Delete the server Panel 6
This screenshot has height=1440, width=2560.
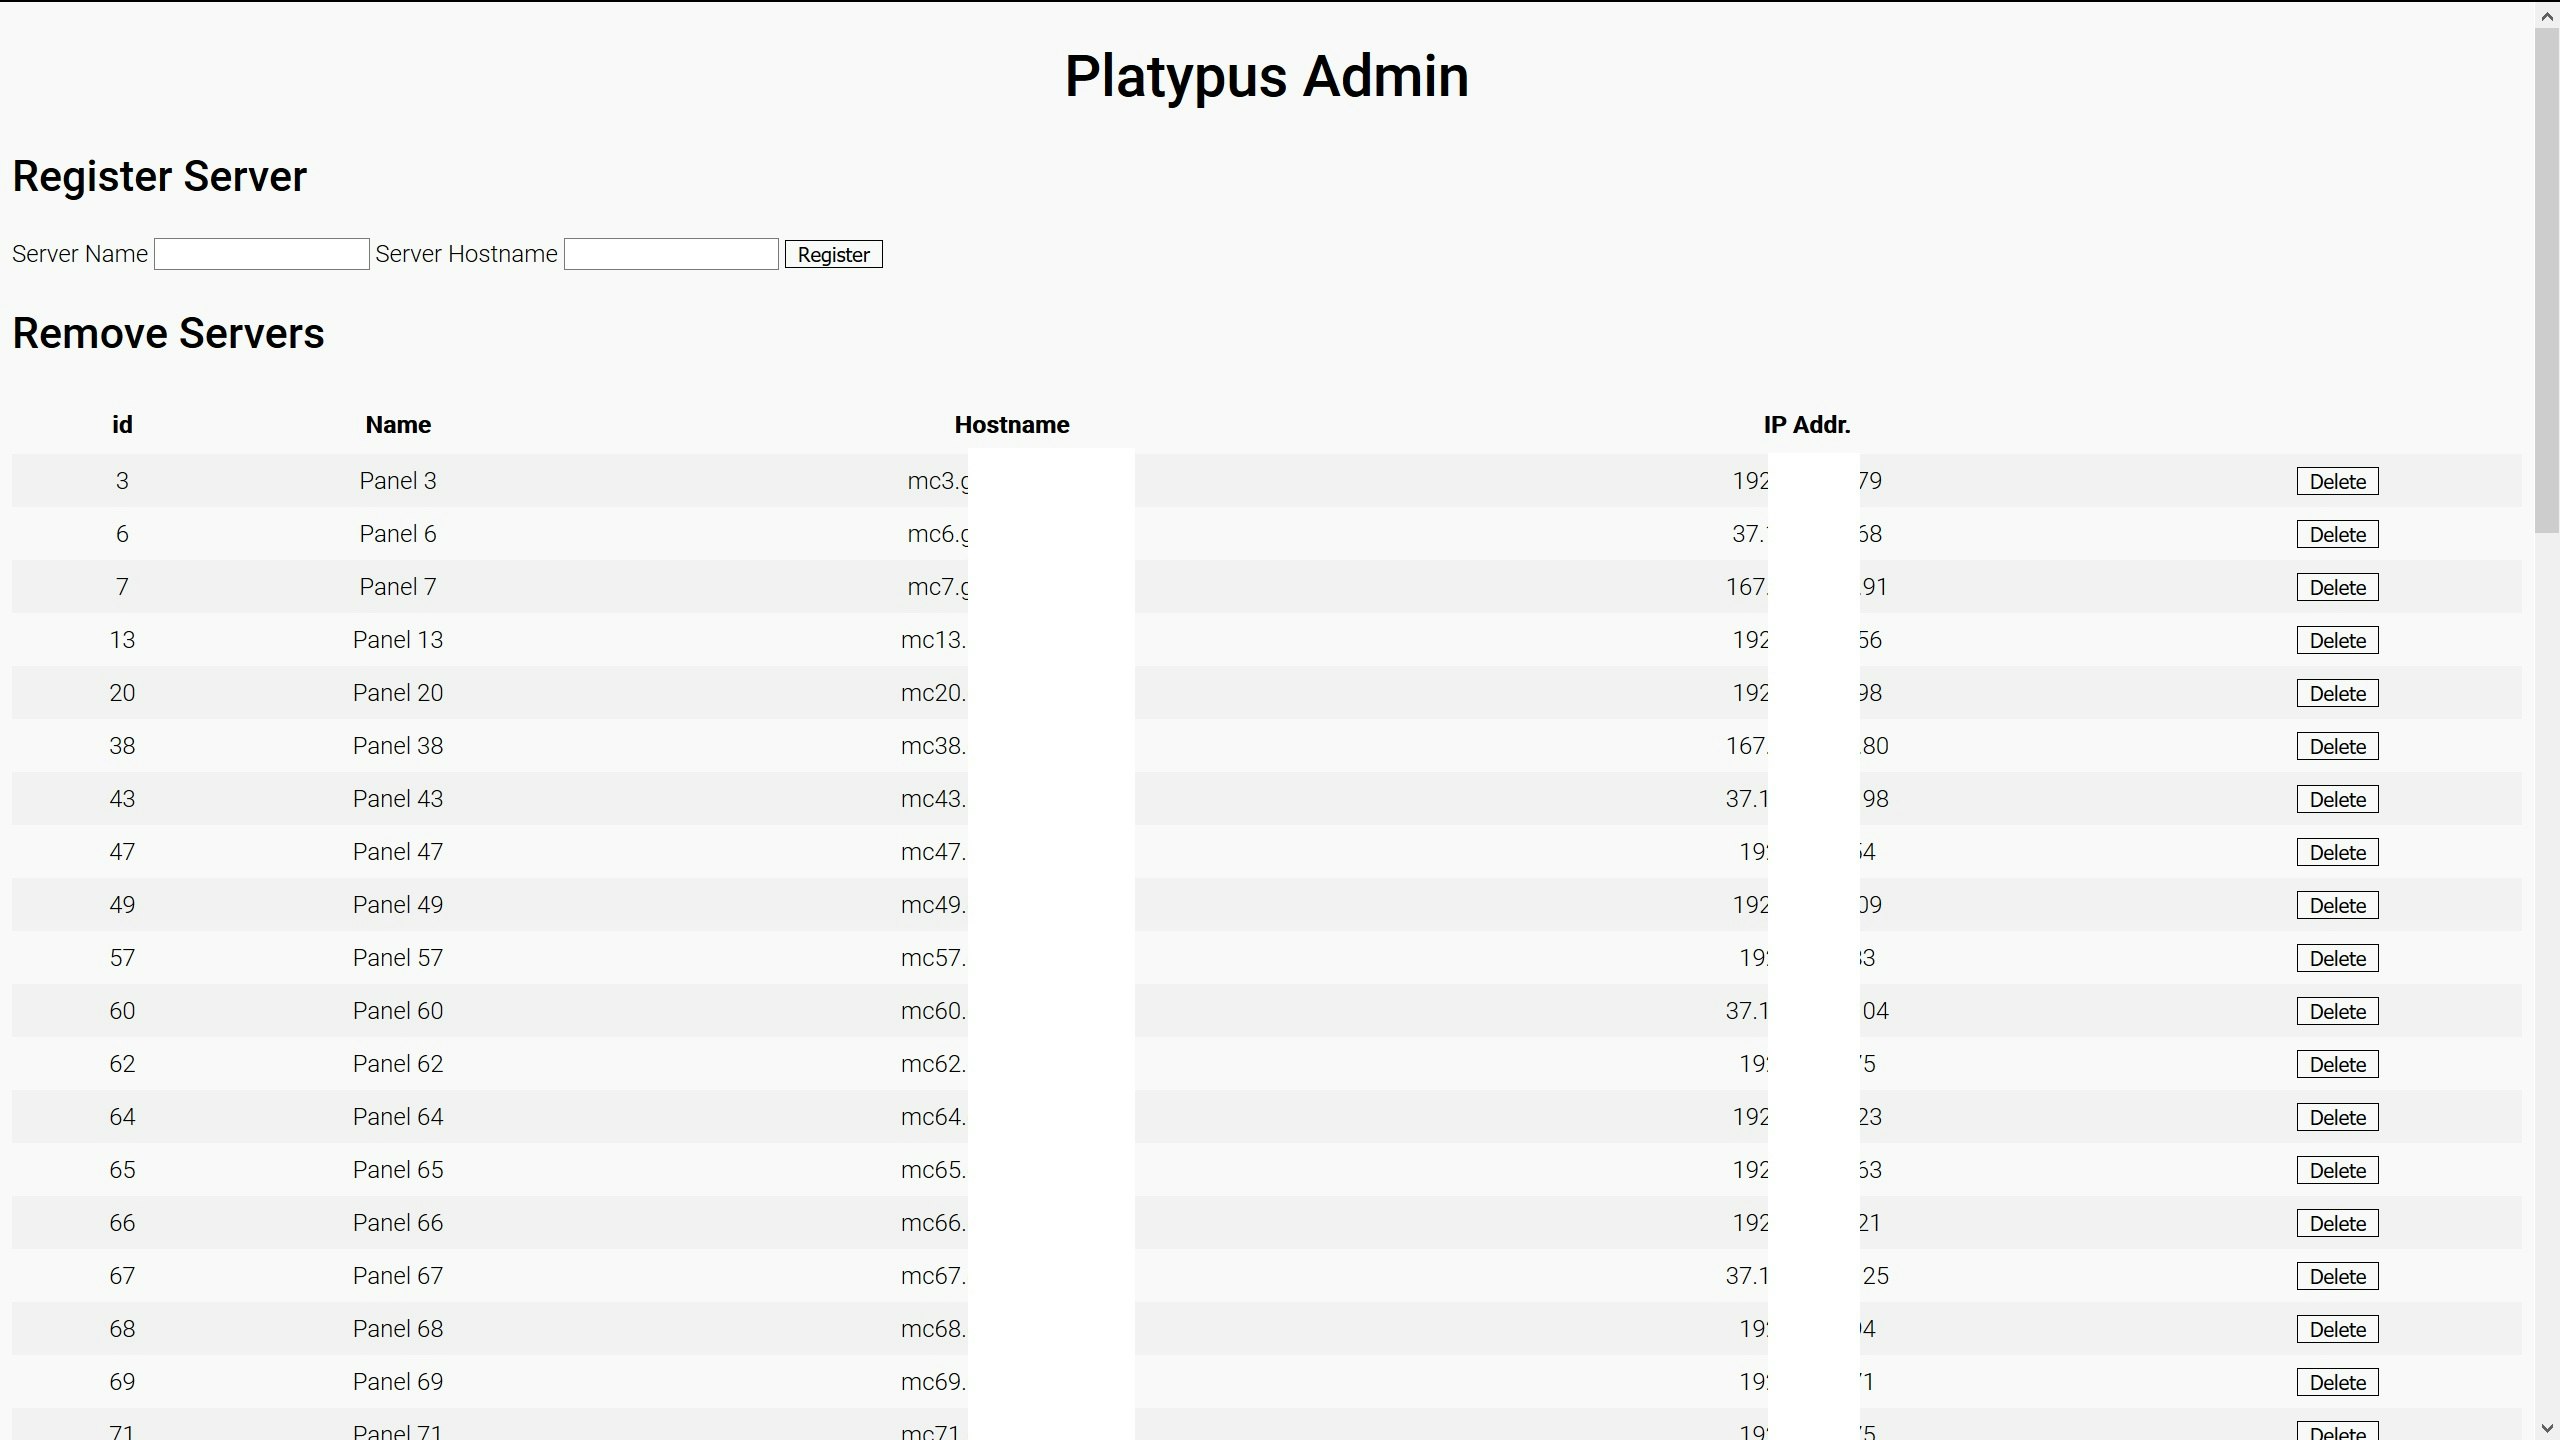(x=2336, y=533)
